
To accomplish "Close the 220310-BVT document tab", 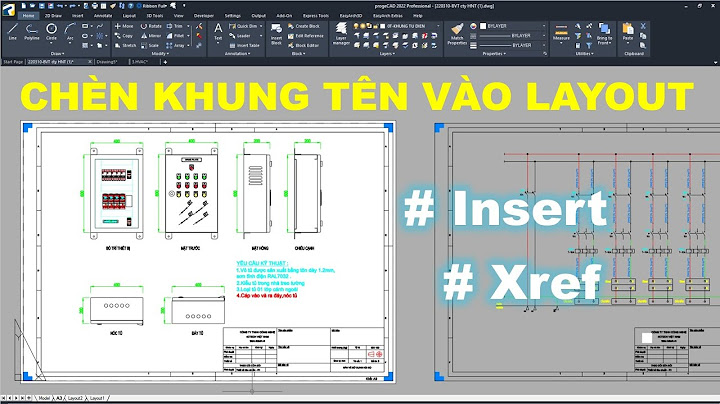I will coord(90,62).
